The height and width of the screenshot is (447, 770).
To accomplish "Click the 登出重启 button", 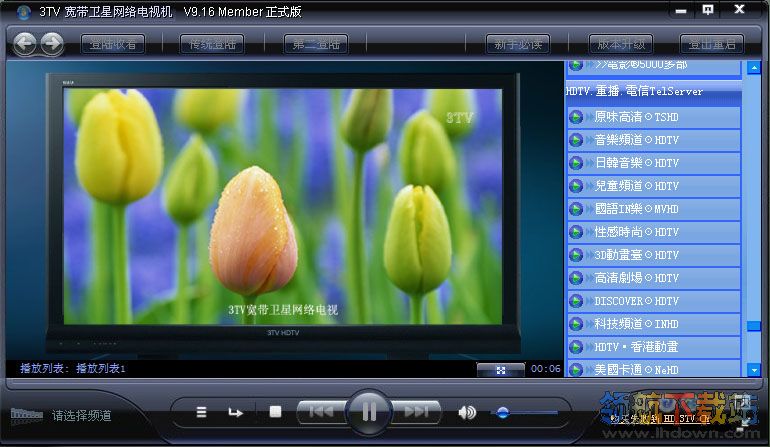I will click(712, 44).
